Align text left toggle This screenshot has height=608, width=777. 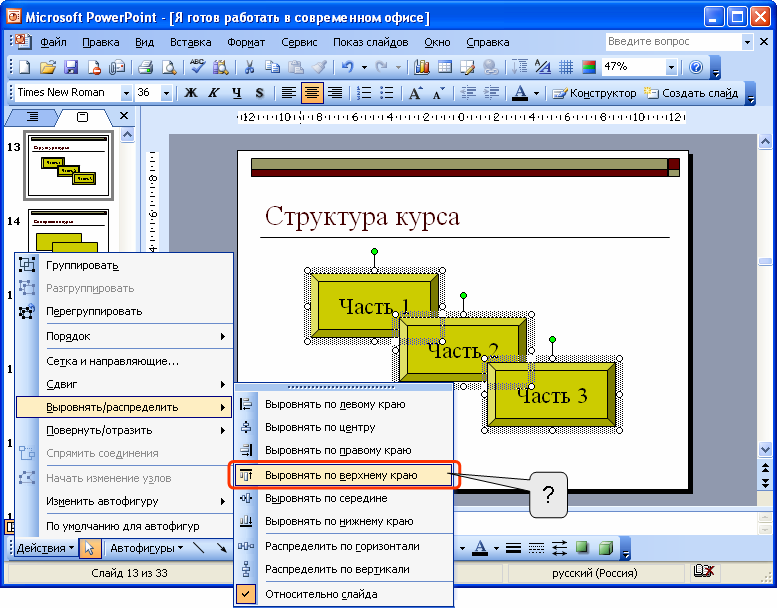[288, 93]
